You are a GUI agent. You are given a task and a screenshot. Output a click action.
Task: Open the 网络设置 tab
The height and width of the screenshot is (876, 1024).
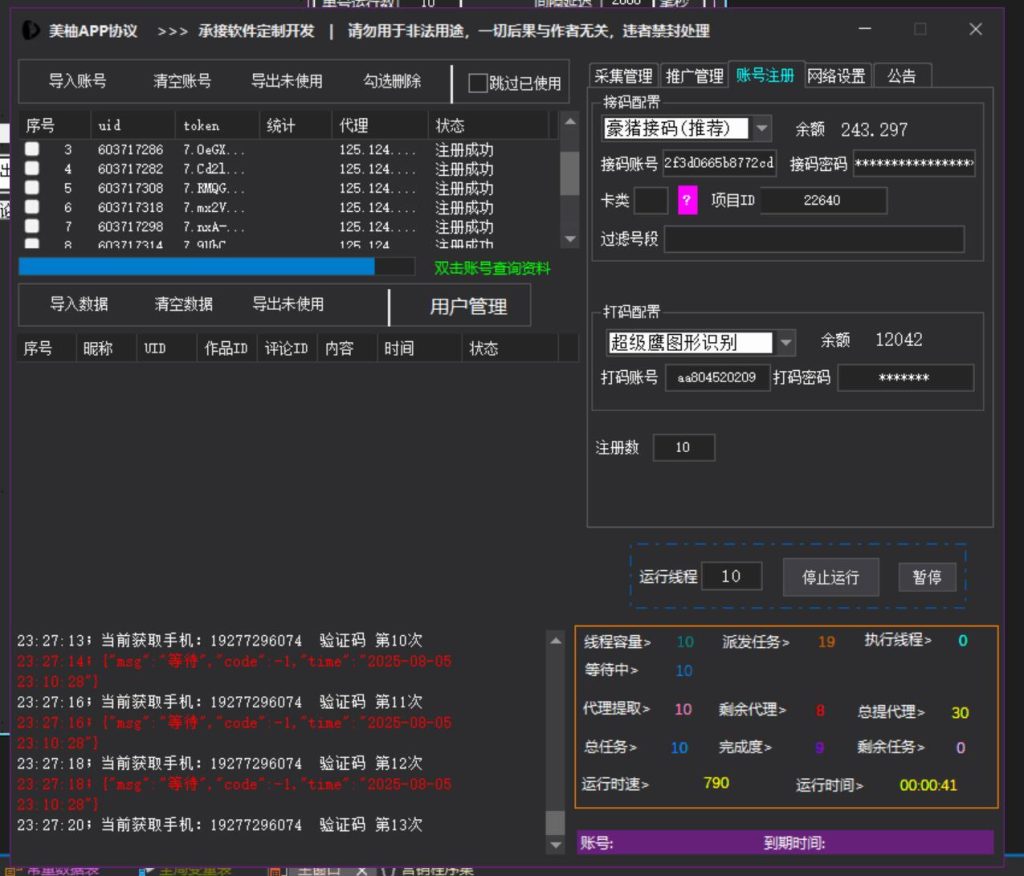836,76
